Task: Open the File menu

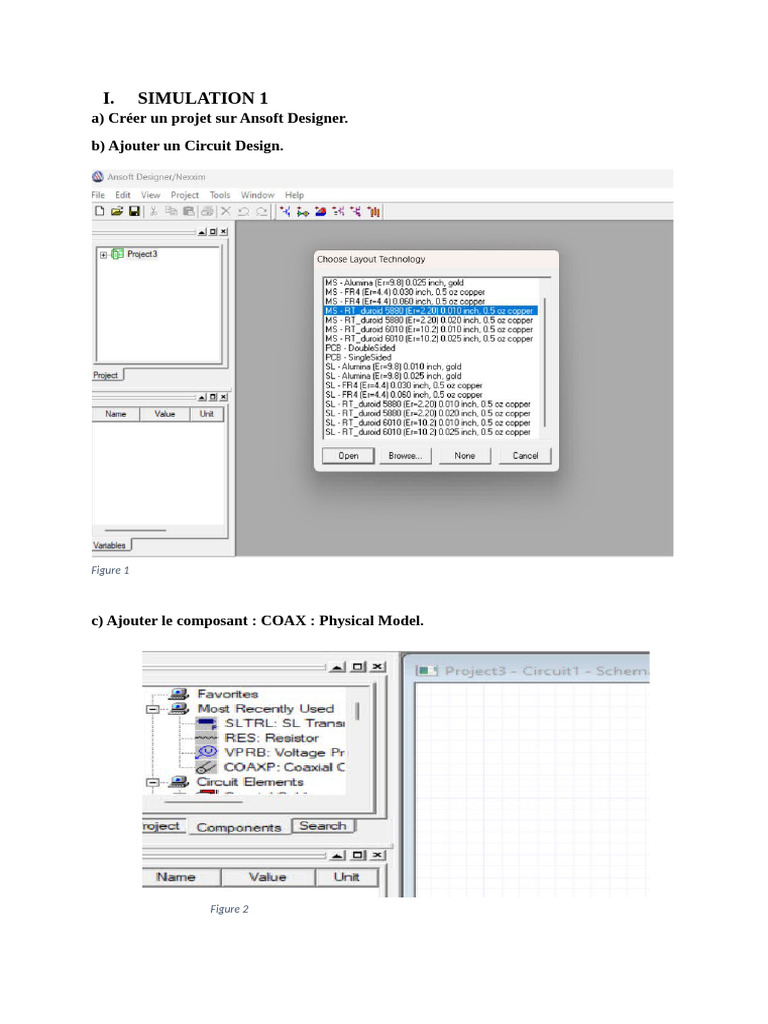Action: [x=98, y=195]
